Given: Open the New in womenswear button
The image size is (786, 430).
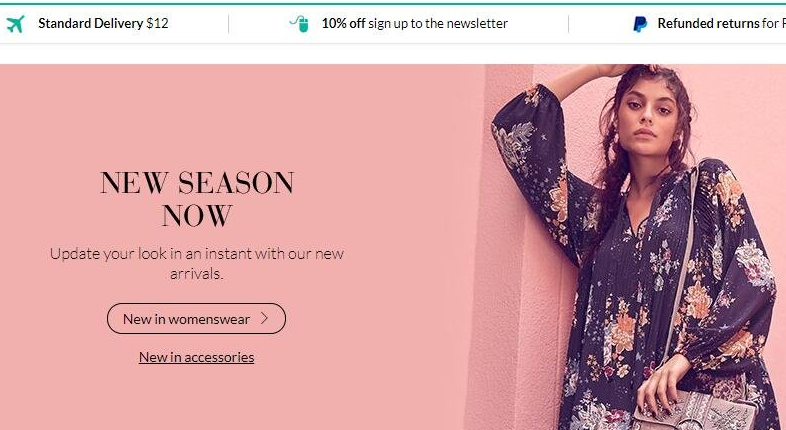Looking at the screenshot, I should pos(196,318).
